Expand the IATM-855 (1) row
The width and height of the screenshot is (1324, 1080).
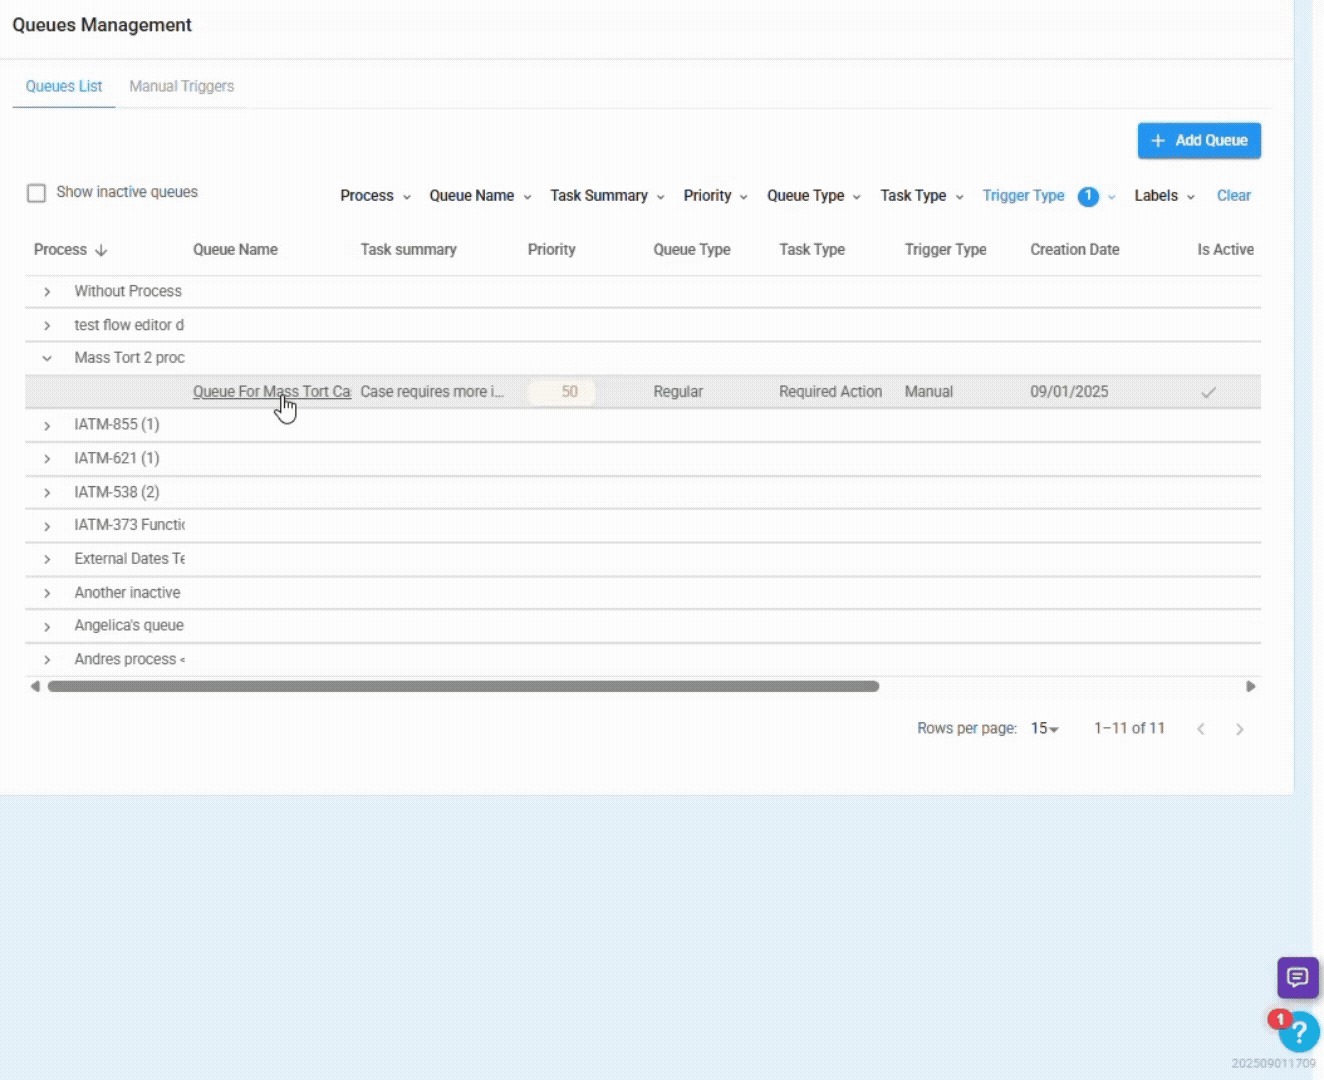(47, 425)
